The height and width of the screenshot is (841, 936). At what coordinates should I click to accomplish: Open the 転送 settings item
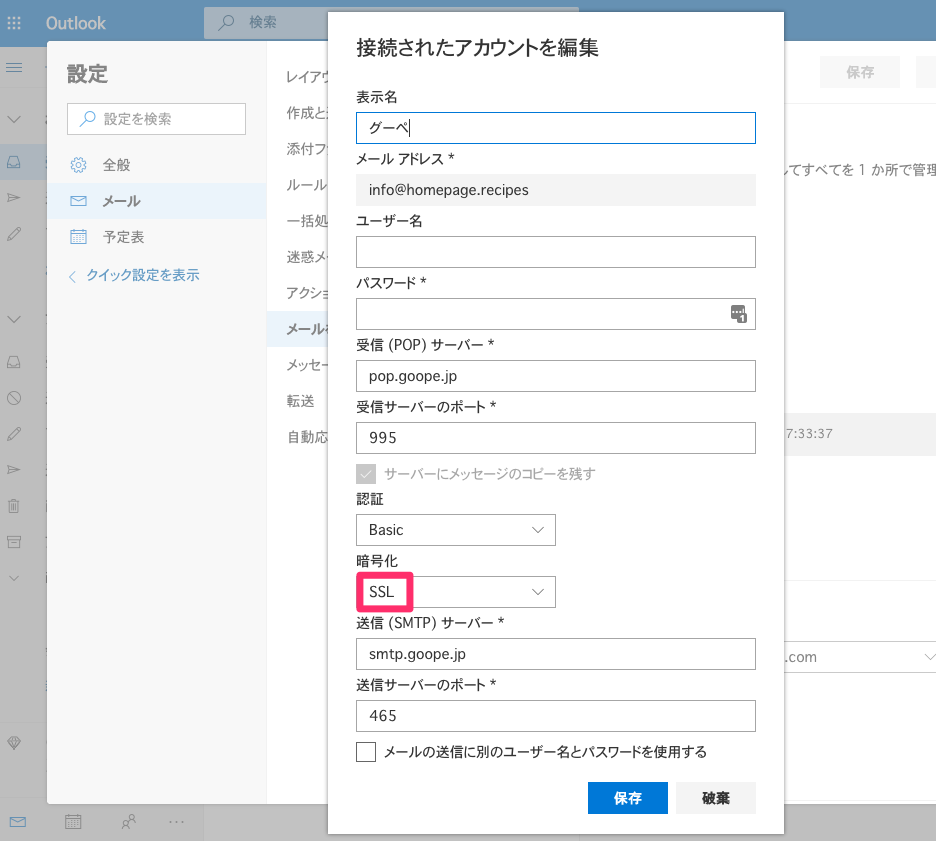coord(300,401)
